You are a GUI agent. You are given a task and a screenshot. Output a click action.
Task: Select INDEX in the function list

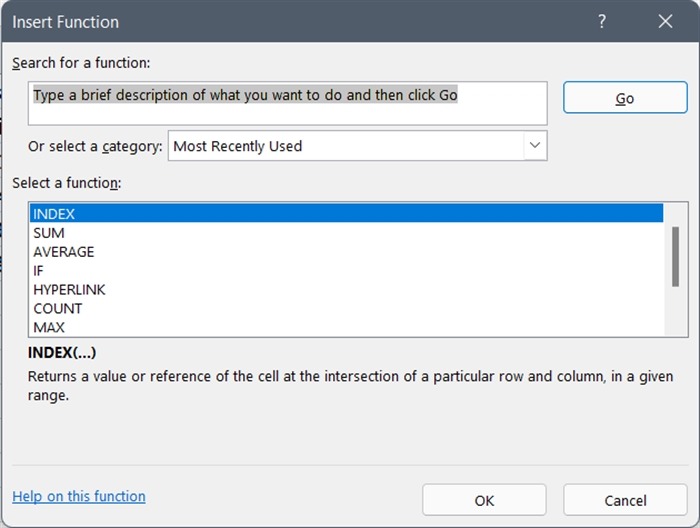tap(54, 213)
